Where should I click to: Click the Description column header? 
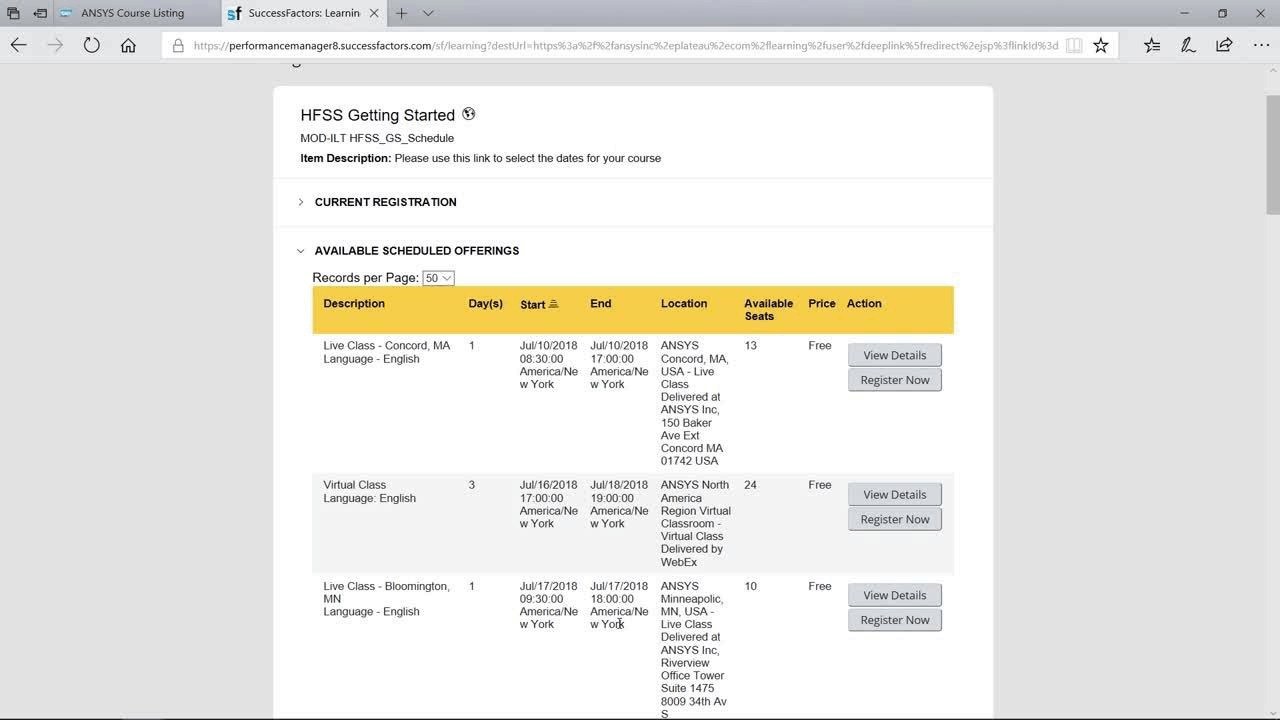click(x=354, y=303)
